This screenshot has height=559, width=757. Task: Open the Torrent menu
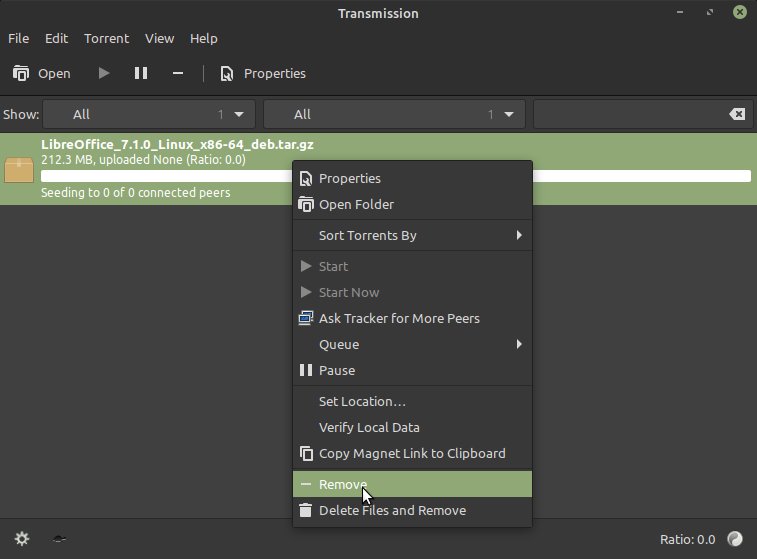[x=107, y=39]
